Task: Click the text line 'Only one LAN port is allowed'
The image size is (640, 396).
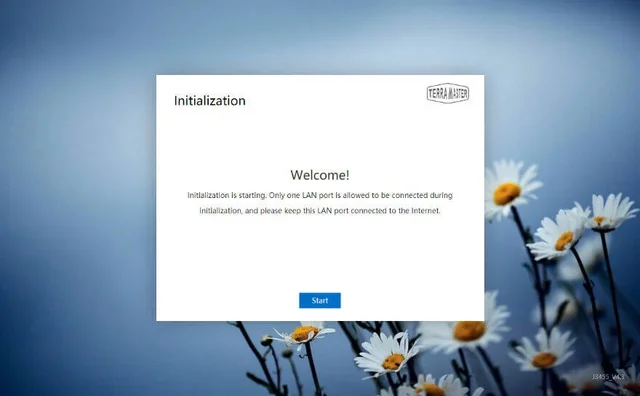Action: point(320,196)
